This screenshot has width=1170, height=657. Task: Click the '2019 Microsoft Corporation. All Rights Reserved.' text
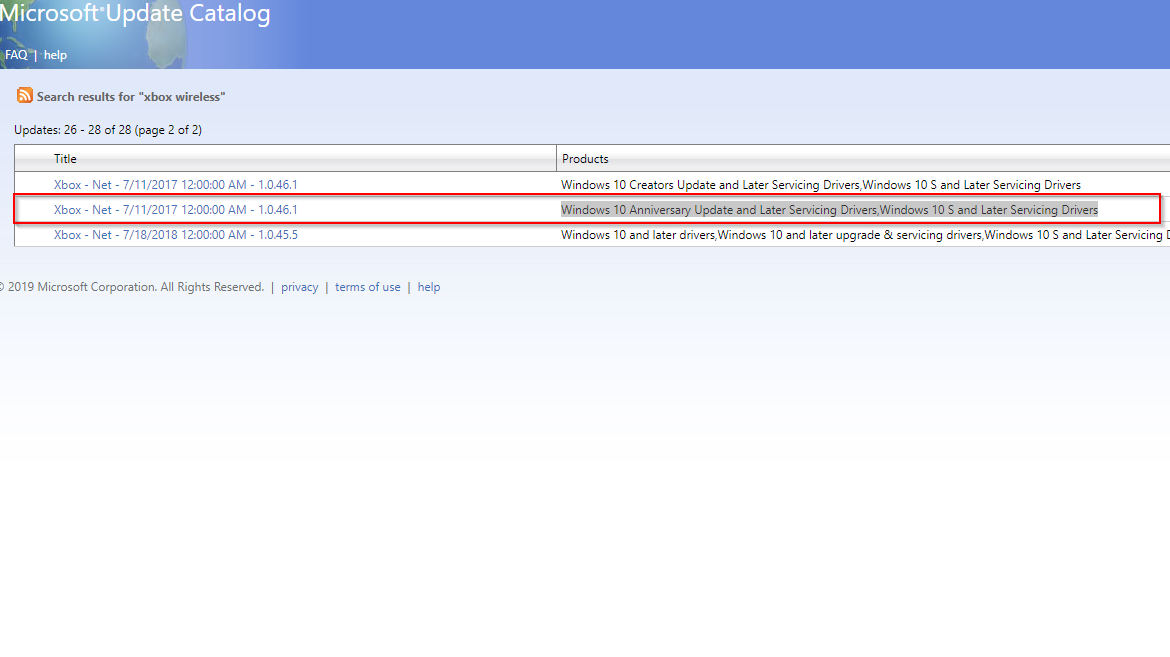click(x=132, y=287)
